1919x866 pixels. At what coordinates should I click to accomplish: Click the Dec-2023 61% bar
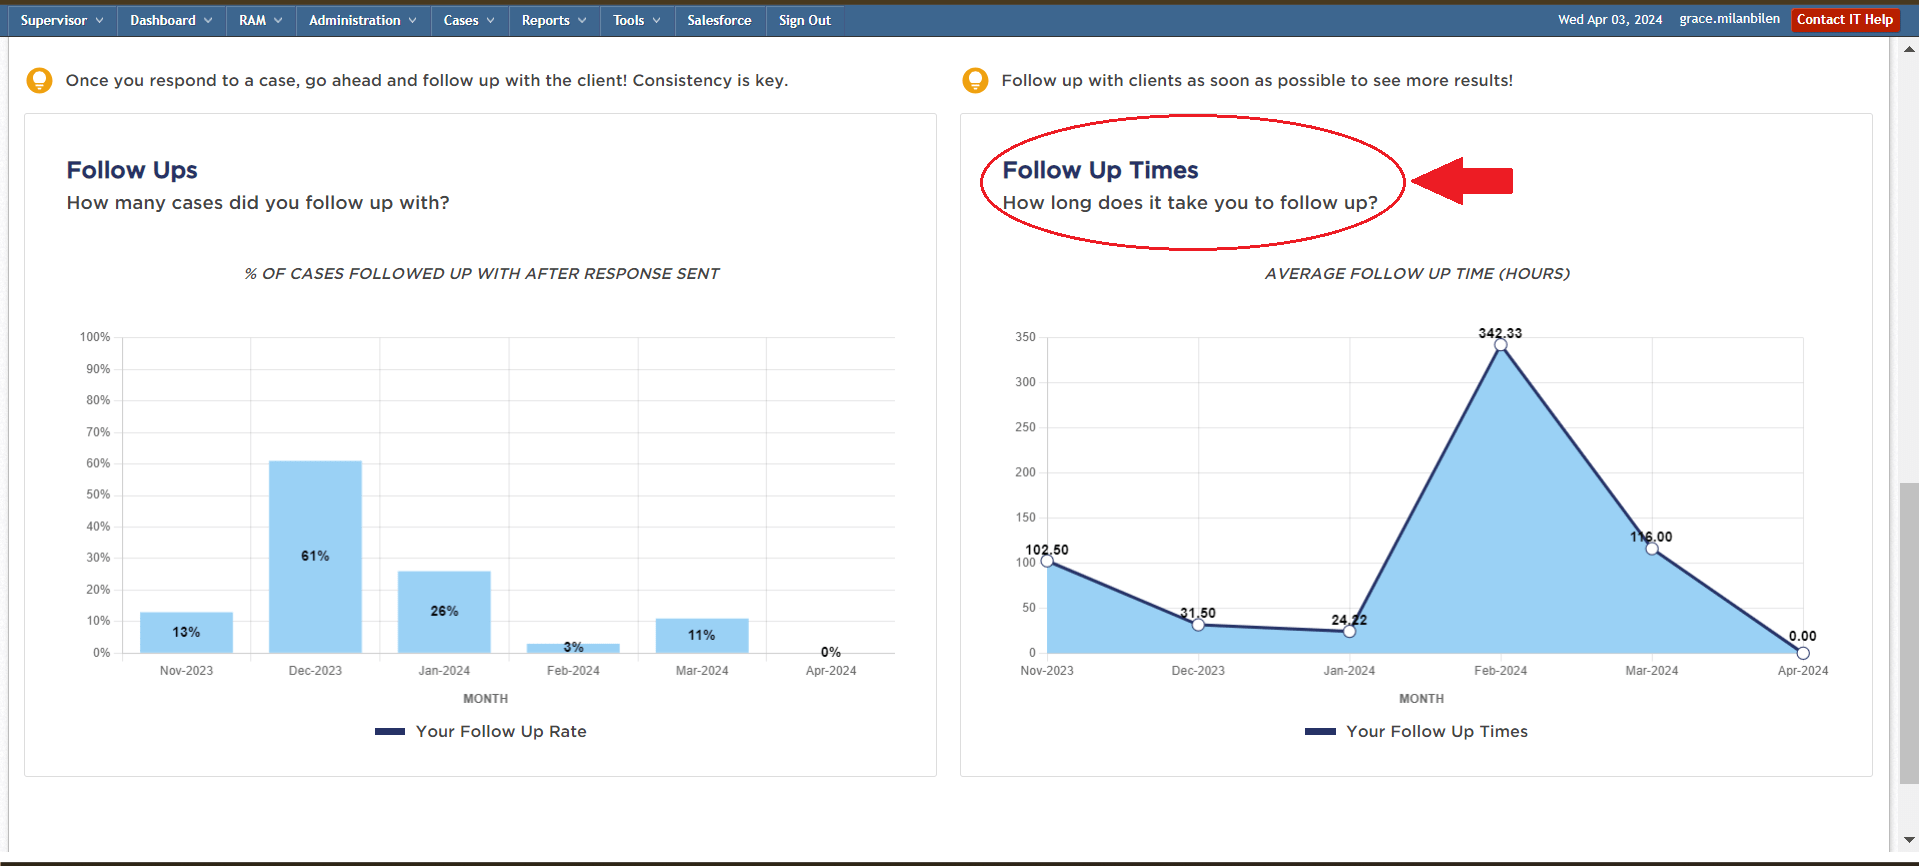315,556
